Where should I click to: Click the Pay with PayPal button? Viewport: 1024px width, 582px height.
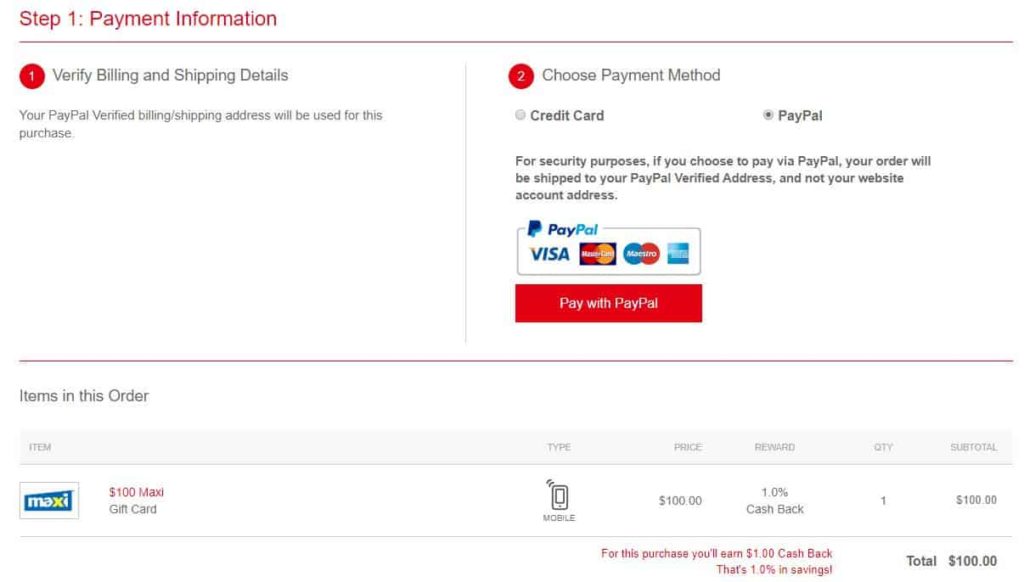point(608,303)
